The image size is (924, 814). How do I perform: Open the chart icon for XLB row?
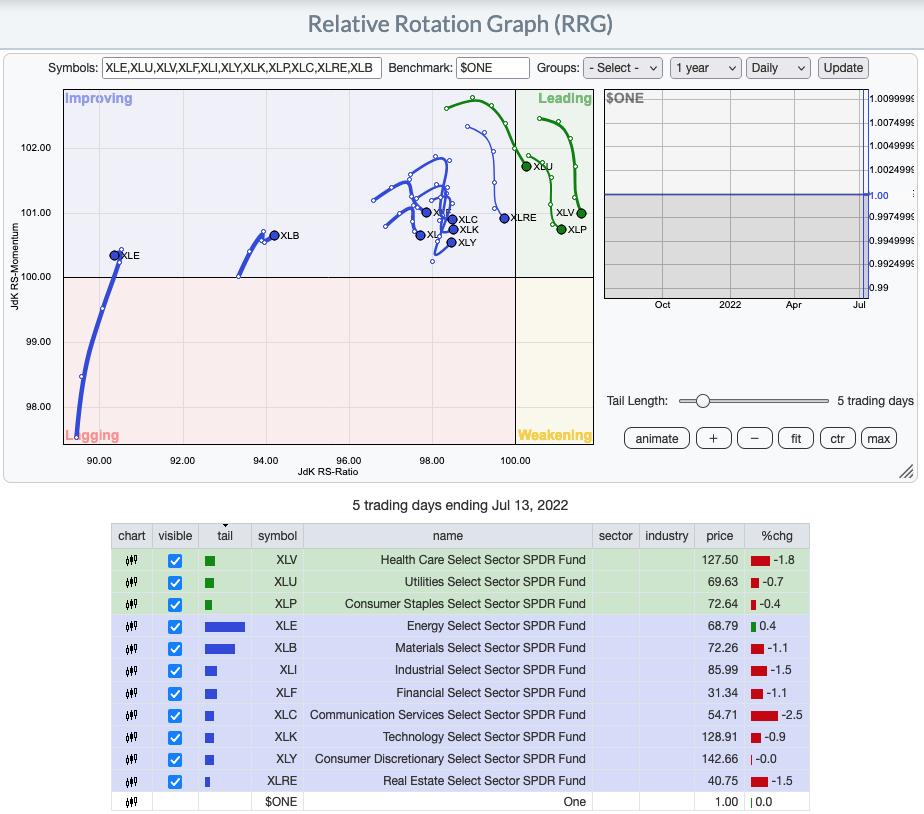coord(131,648)
